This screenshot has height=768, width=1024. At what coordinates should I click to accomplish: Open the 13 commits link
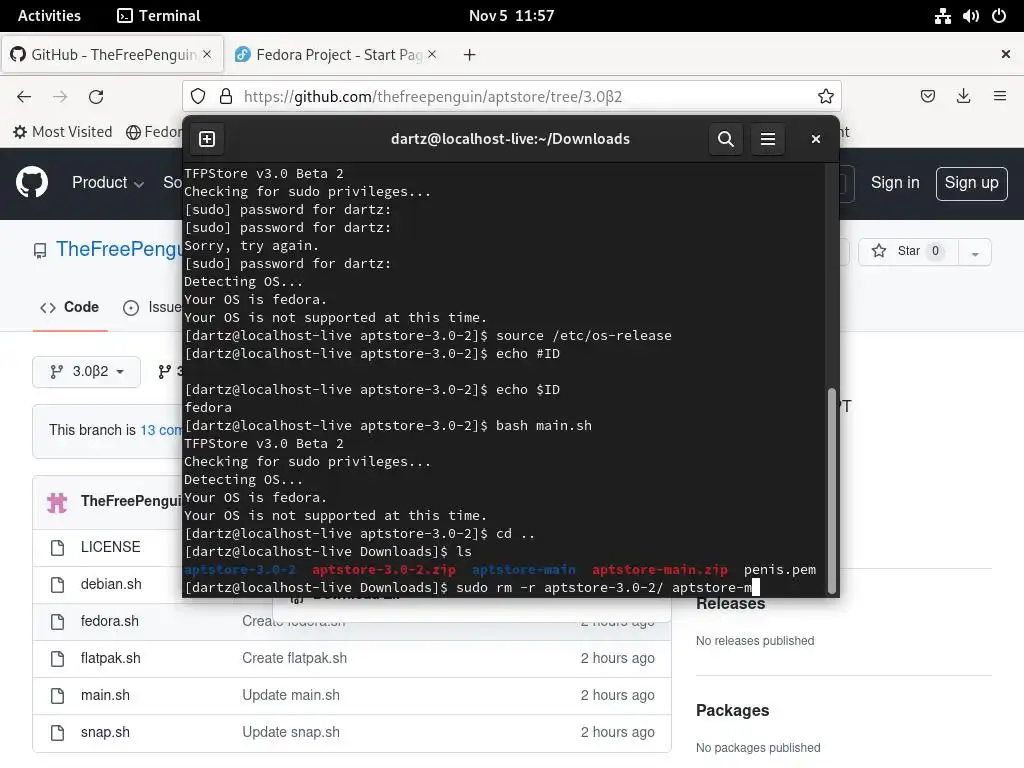161,430
